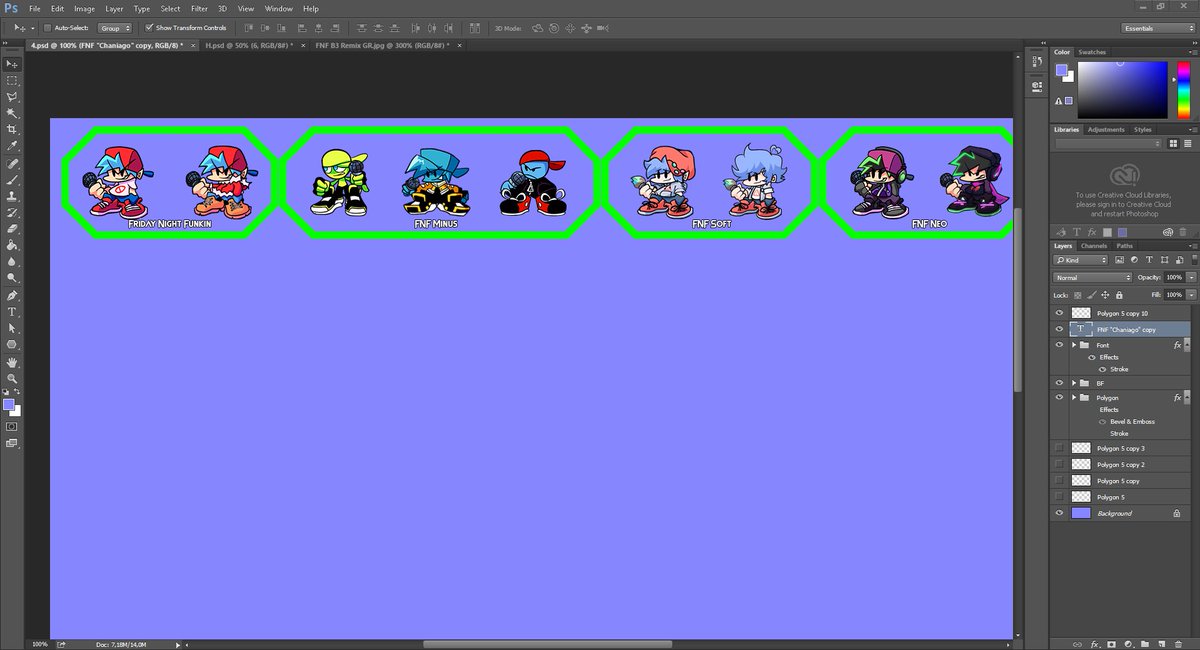Open the Auto-Select Group dropdown
The image size is (1200, 650).
pos(115,28)
